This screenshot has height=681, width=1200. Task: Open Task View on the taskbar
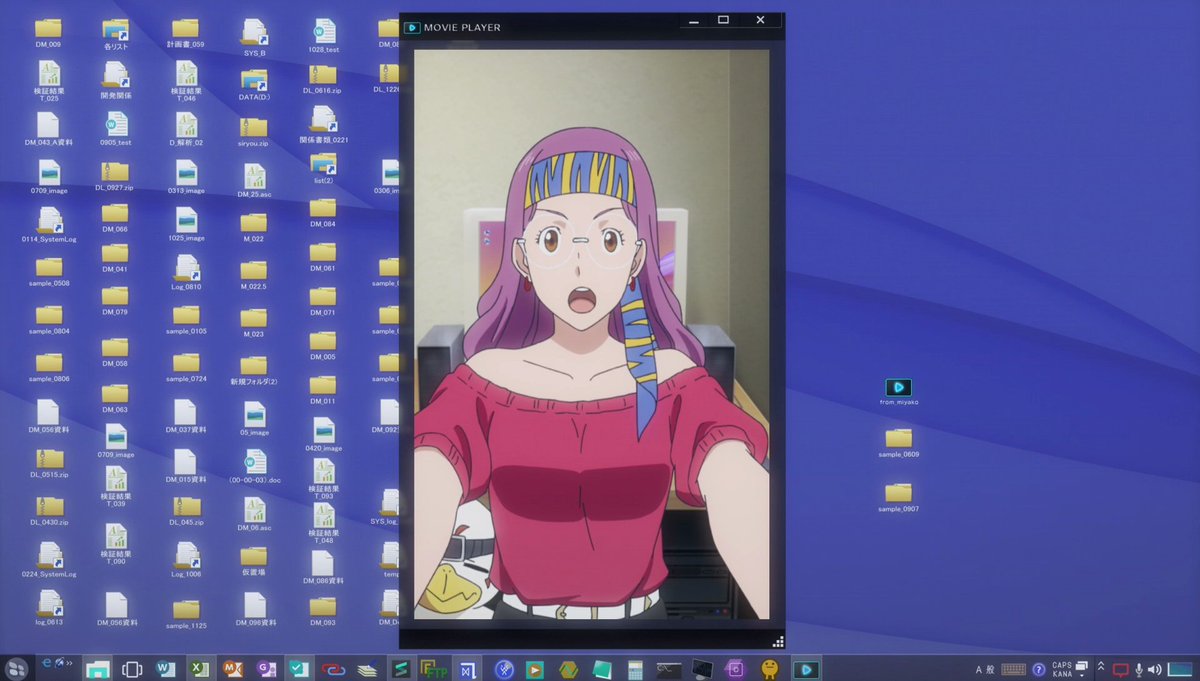point(132,669)
